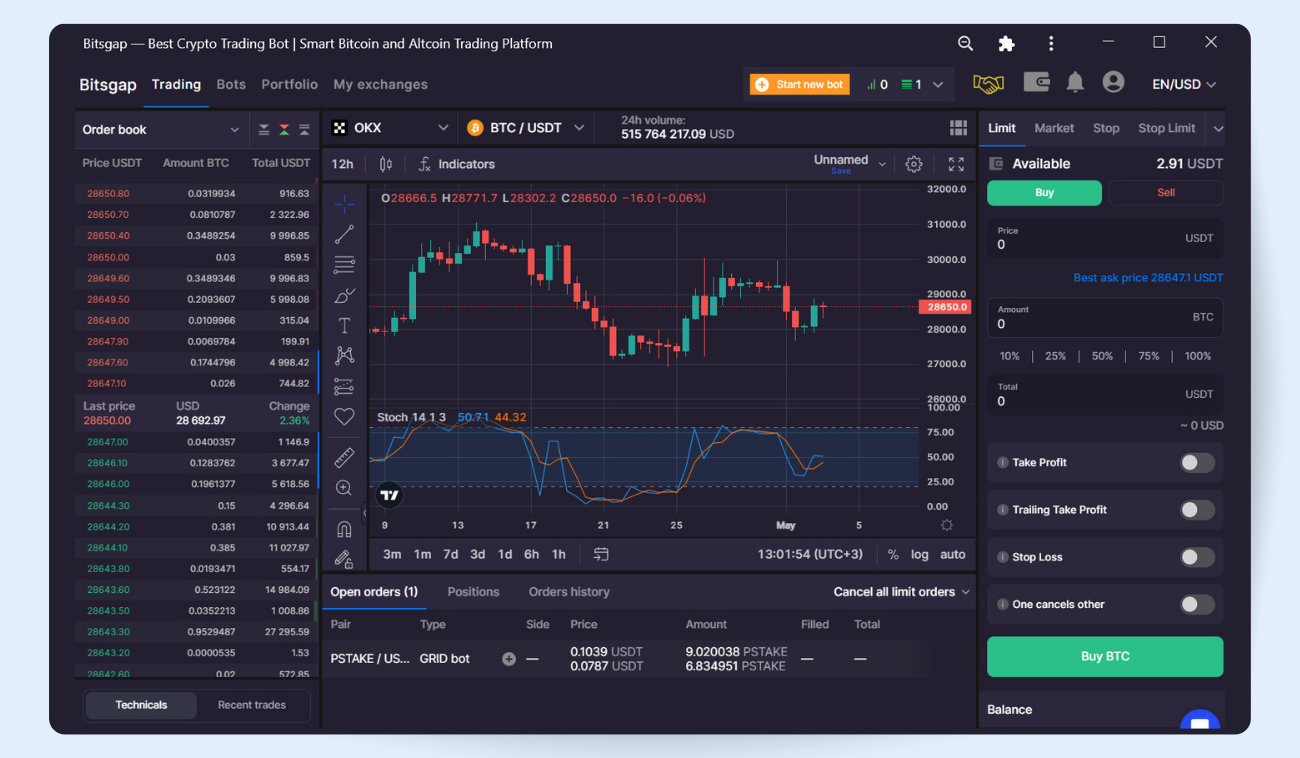Open the wallet icon in header
1300x758 pixels.
click(x=1037, y=83)
